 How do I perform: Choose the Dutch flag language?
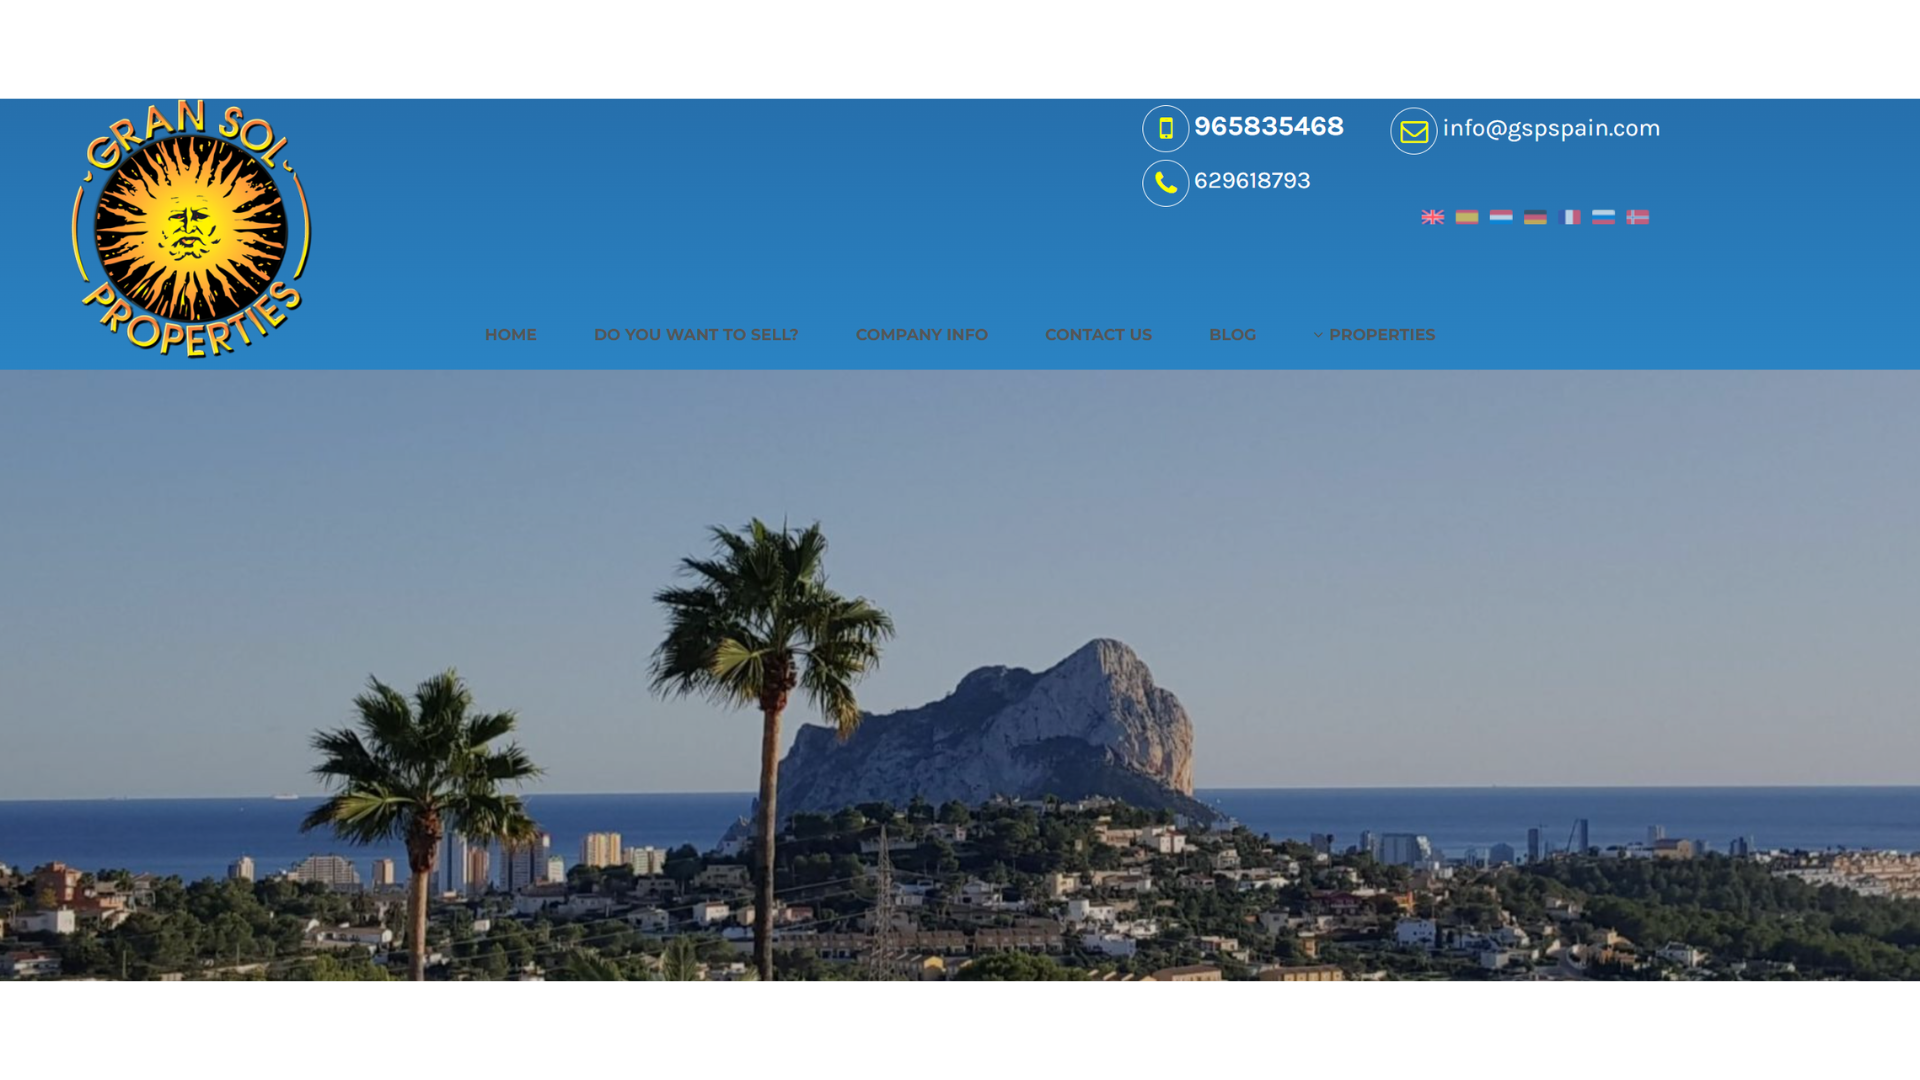[x=1501, y=217]
